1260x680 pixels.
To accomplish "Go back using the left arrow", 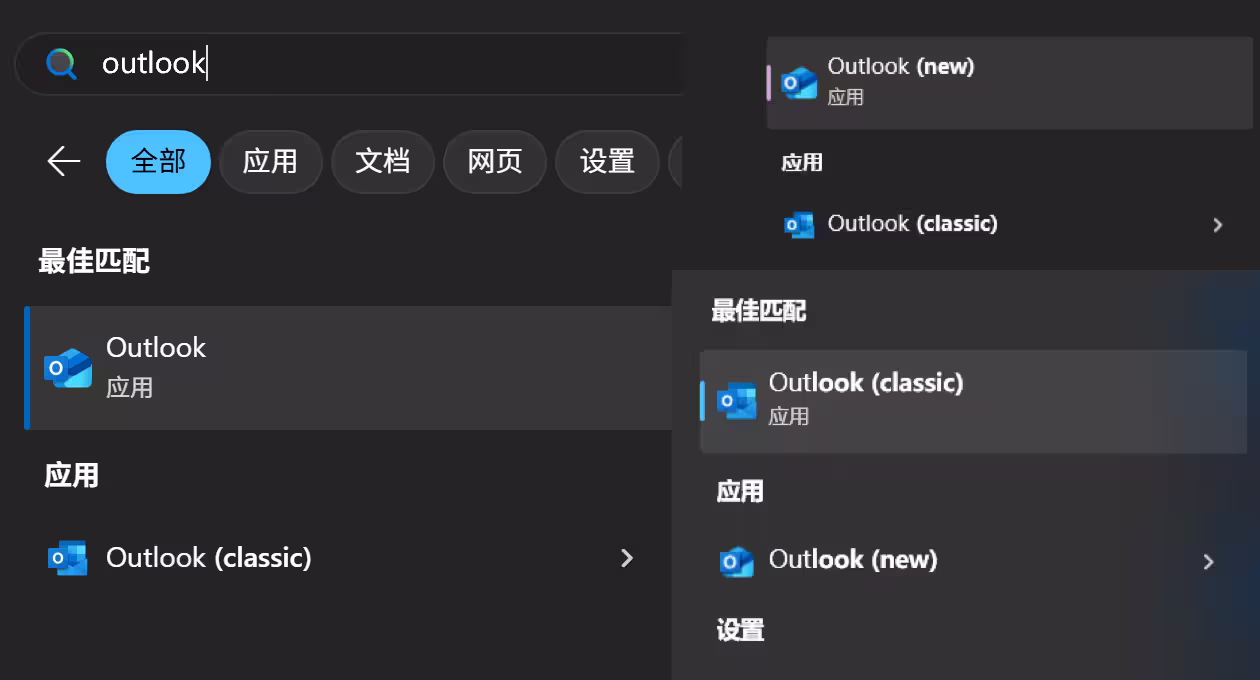I will tap(63, 161).
